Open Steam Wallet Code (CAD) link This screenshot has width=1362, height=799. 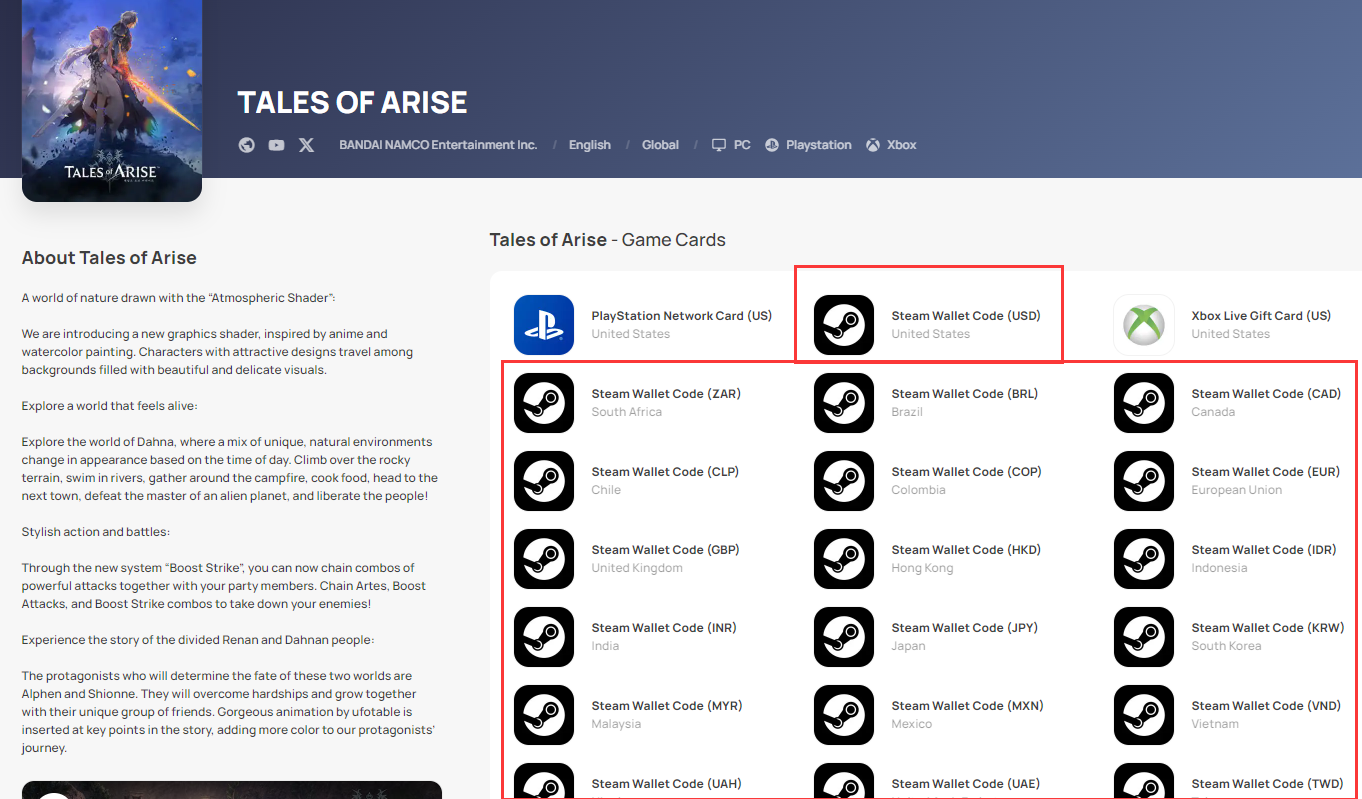[1266, 394]
